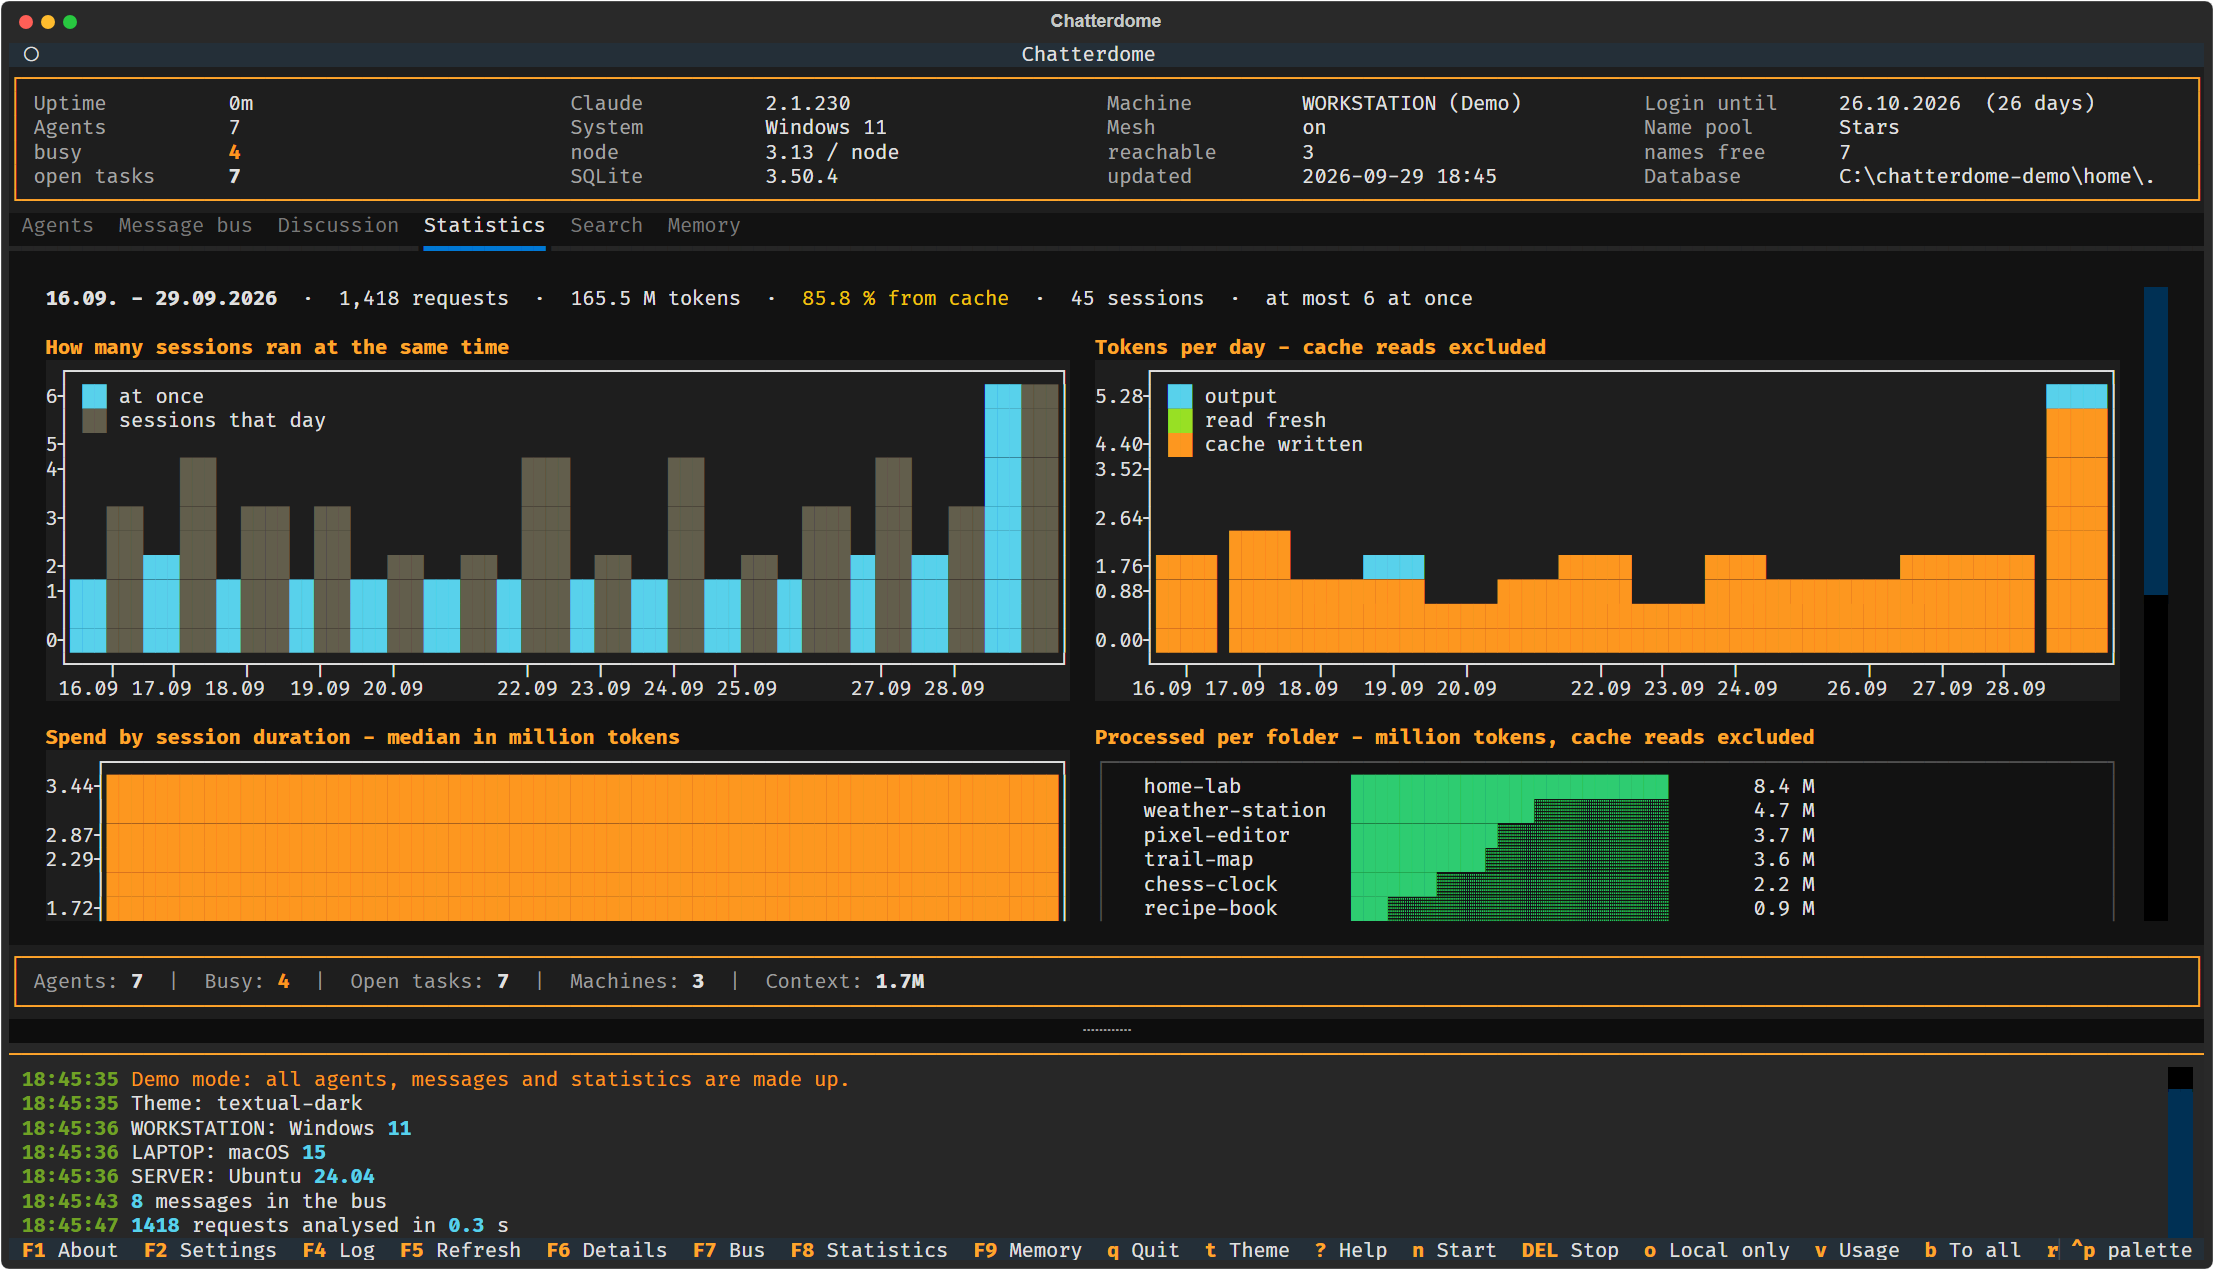Click the tall 28.09 orange token bar

point(2076,530)
